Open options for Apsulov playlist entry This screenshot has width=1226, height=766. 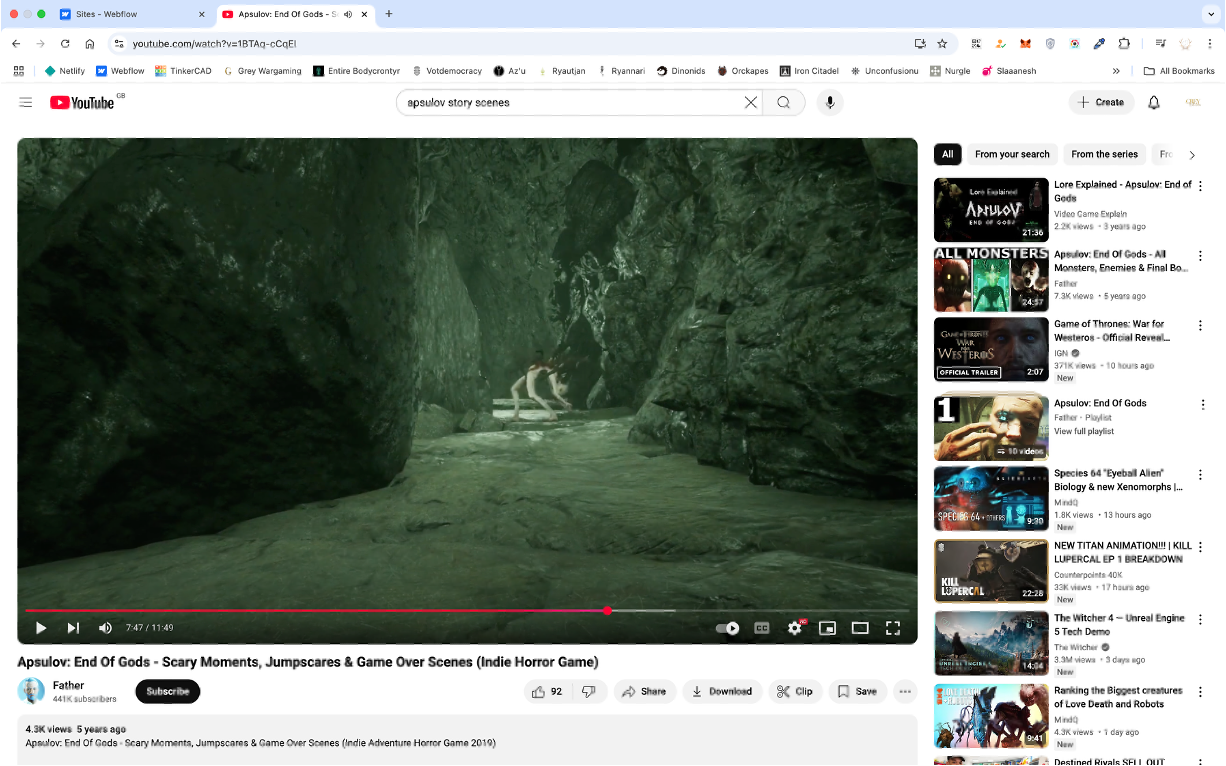(x=1201, y=405)
